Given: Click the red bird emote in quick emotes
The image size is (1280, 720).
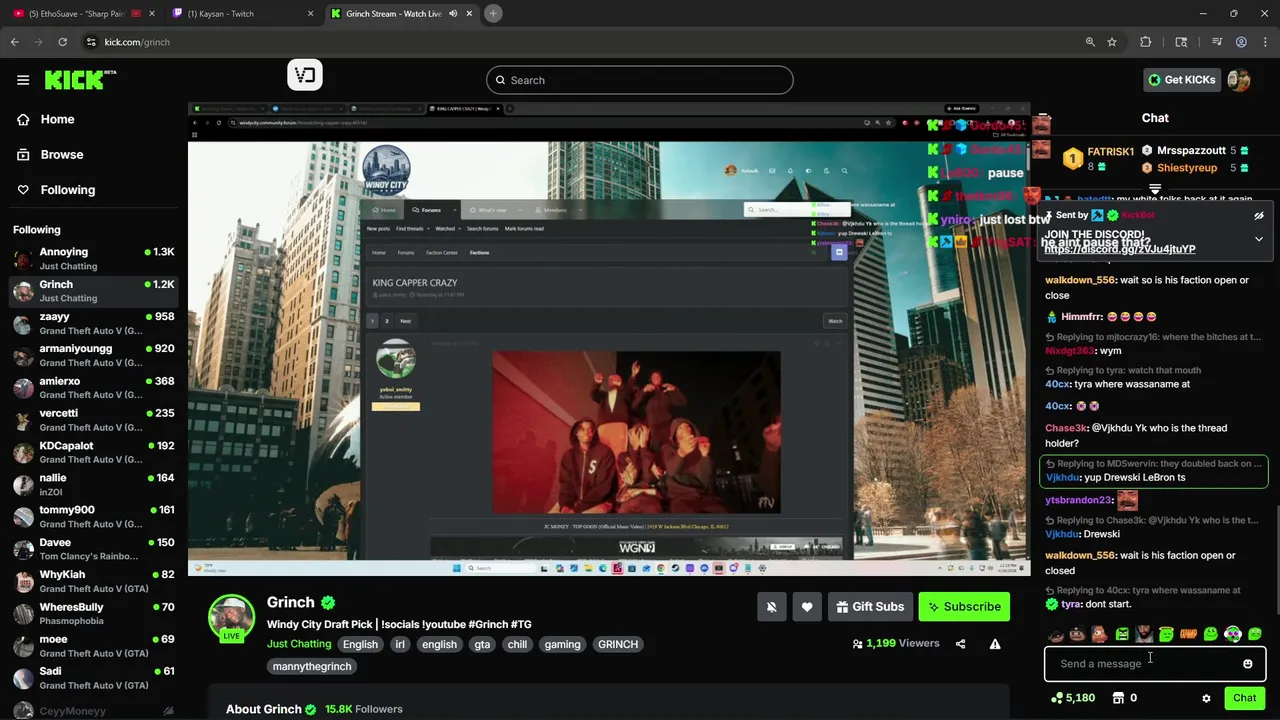Looking at the screenshot, I should coord(1099,634).
